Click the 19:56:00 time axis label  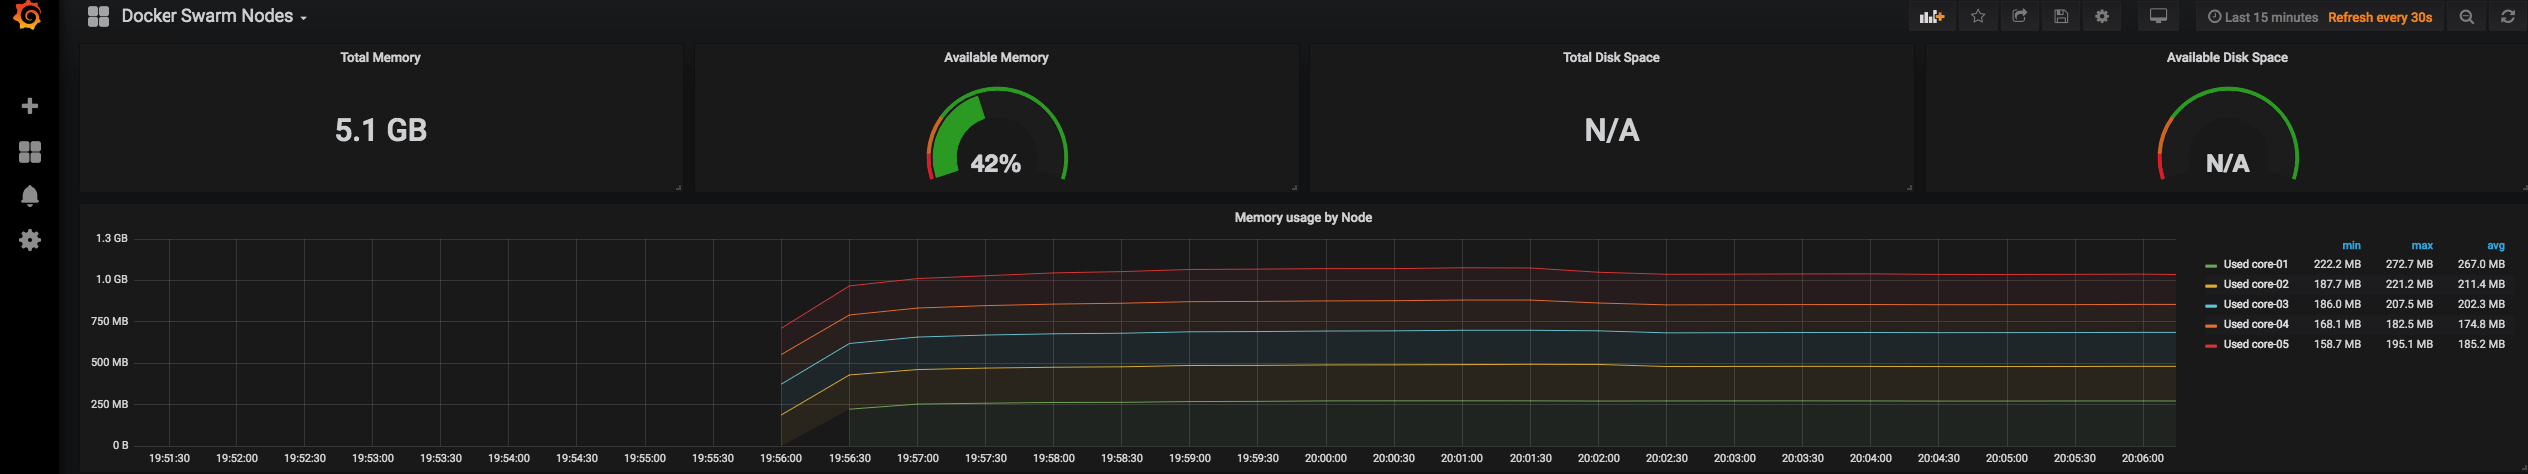click(781, 458)
